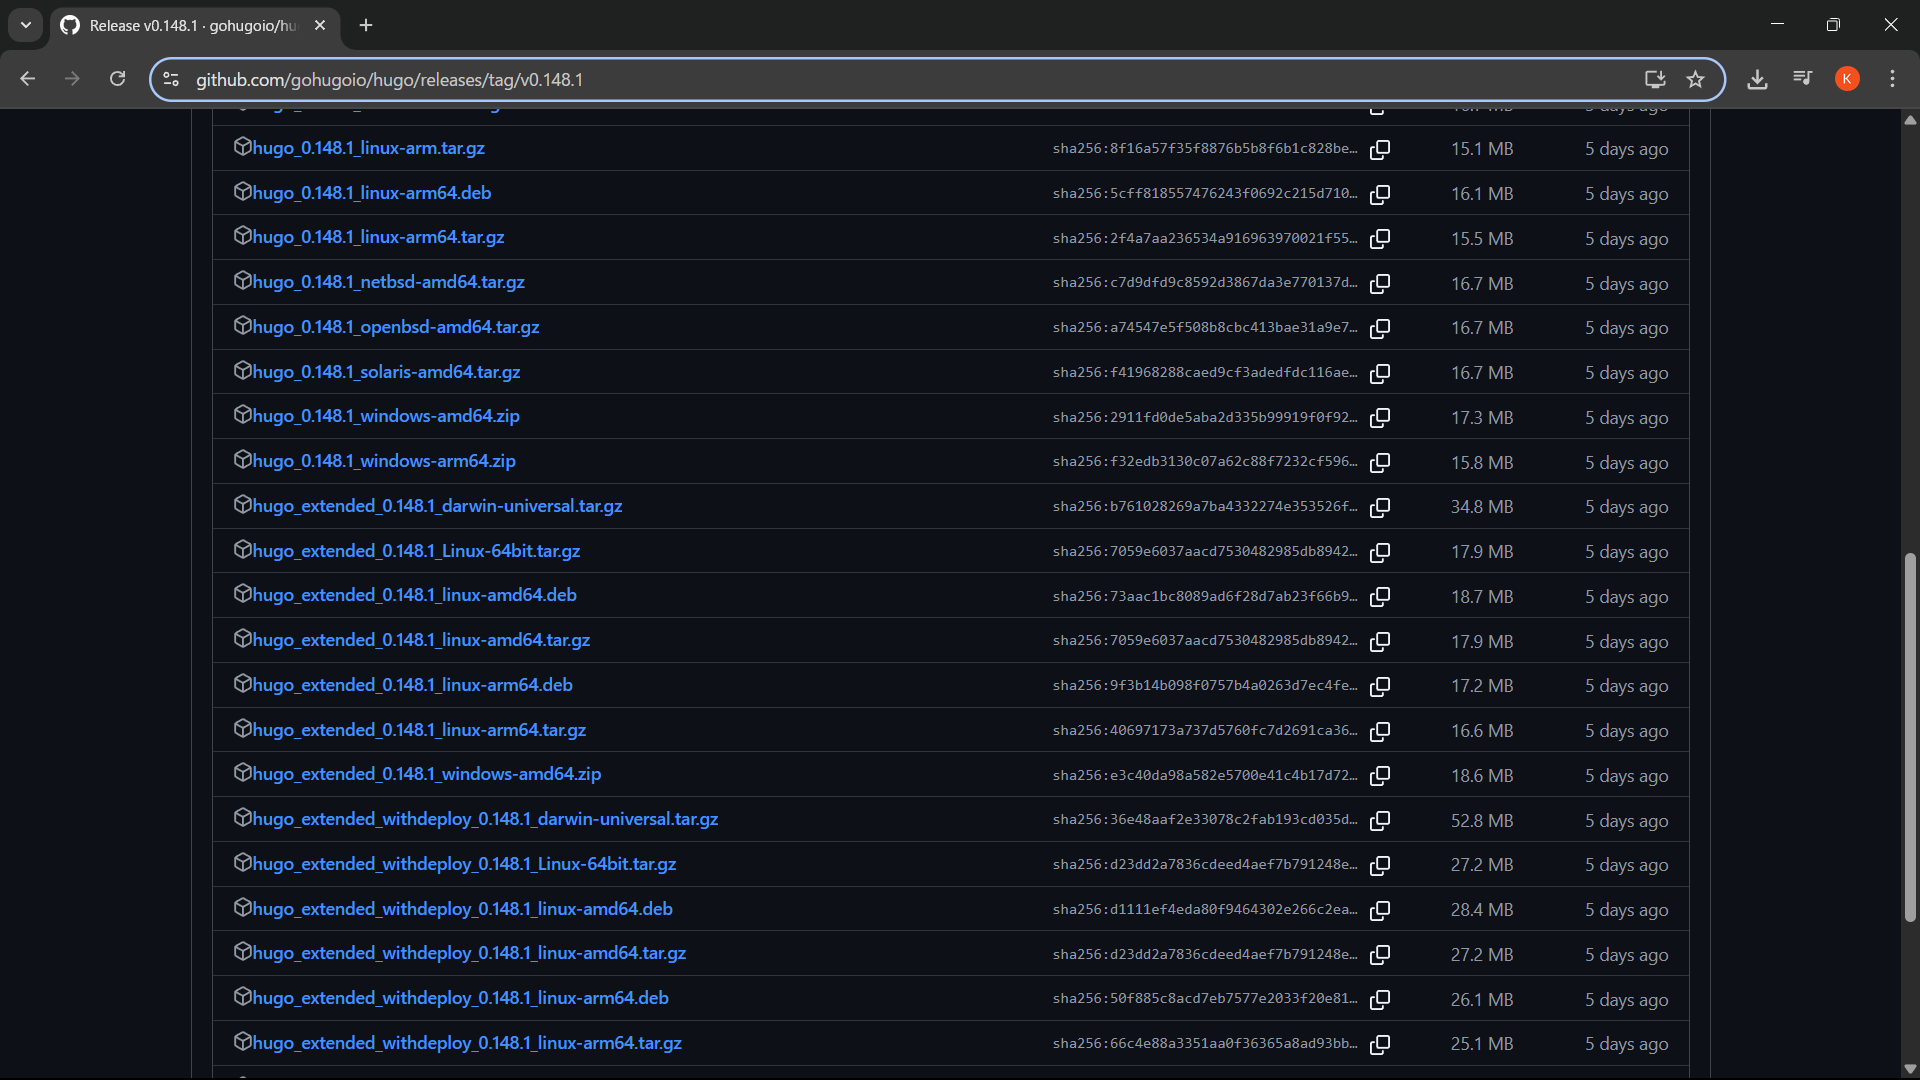
Task: Click install app icon in address bar
Action: point(1655,80)
